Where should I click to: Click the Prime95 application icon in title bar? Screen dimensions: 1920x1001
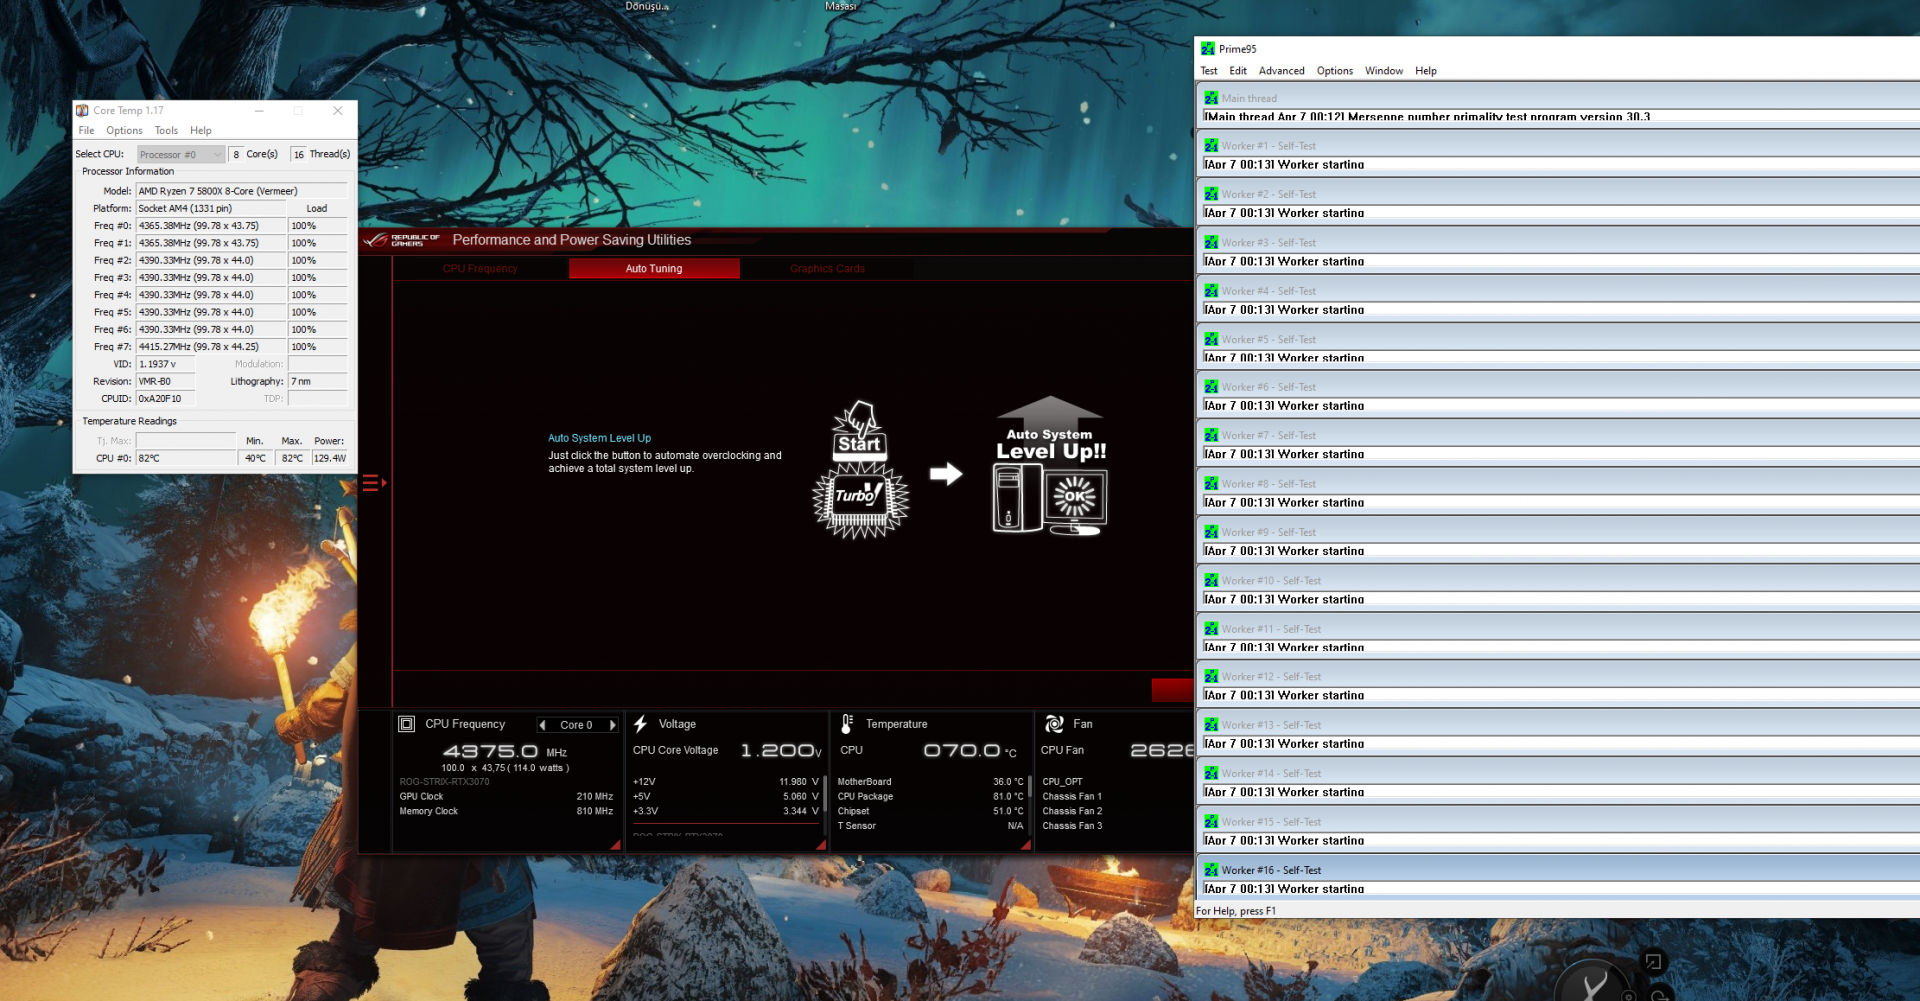(1208, 49)
